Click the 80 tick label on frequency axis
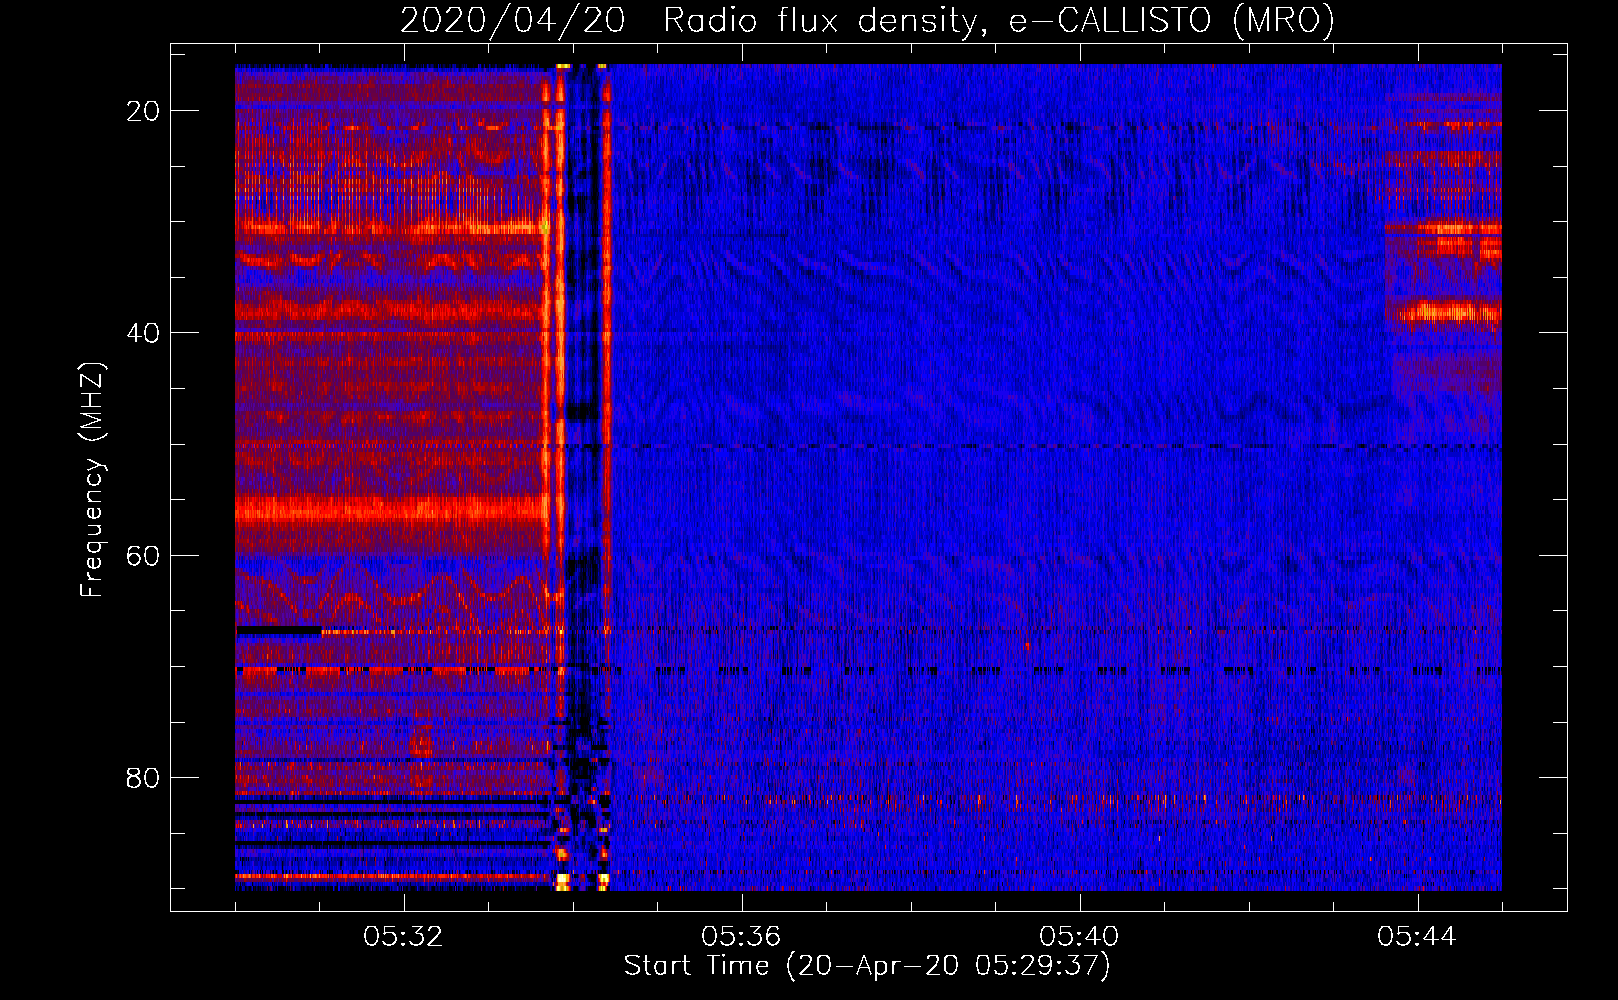The image size is (1618, 1000). tap(143, 777)
